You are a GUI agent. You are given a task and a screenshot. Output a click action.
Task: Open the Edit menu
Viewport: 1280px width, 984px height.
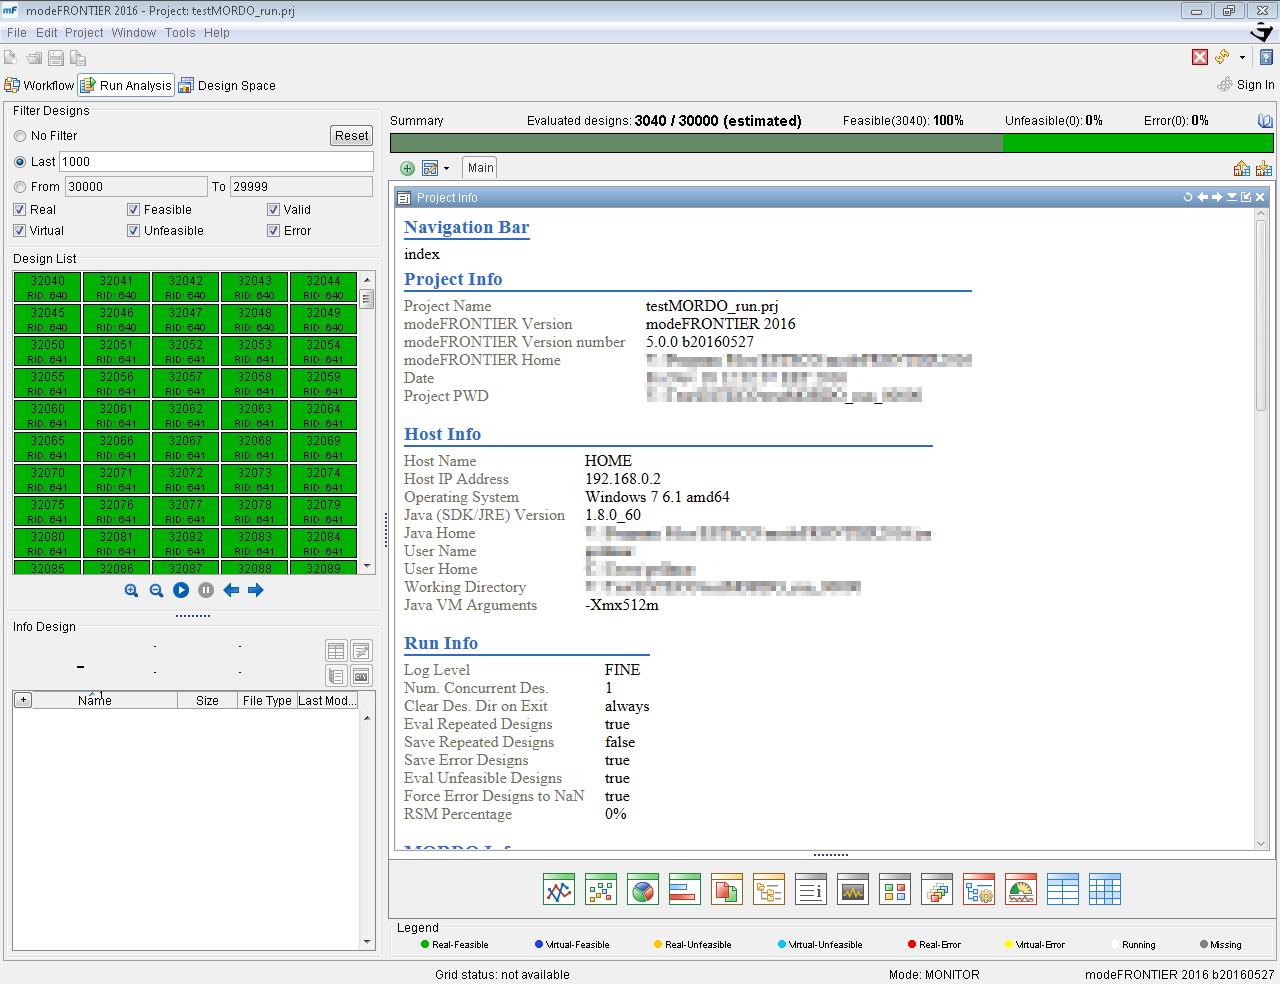pyautogui.click(x=47, y=33)
